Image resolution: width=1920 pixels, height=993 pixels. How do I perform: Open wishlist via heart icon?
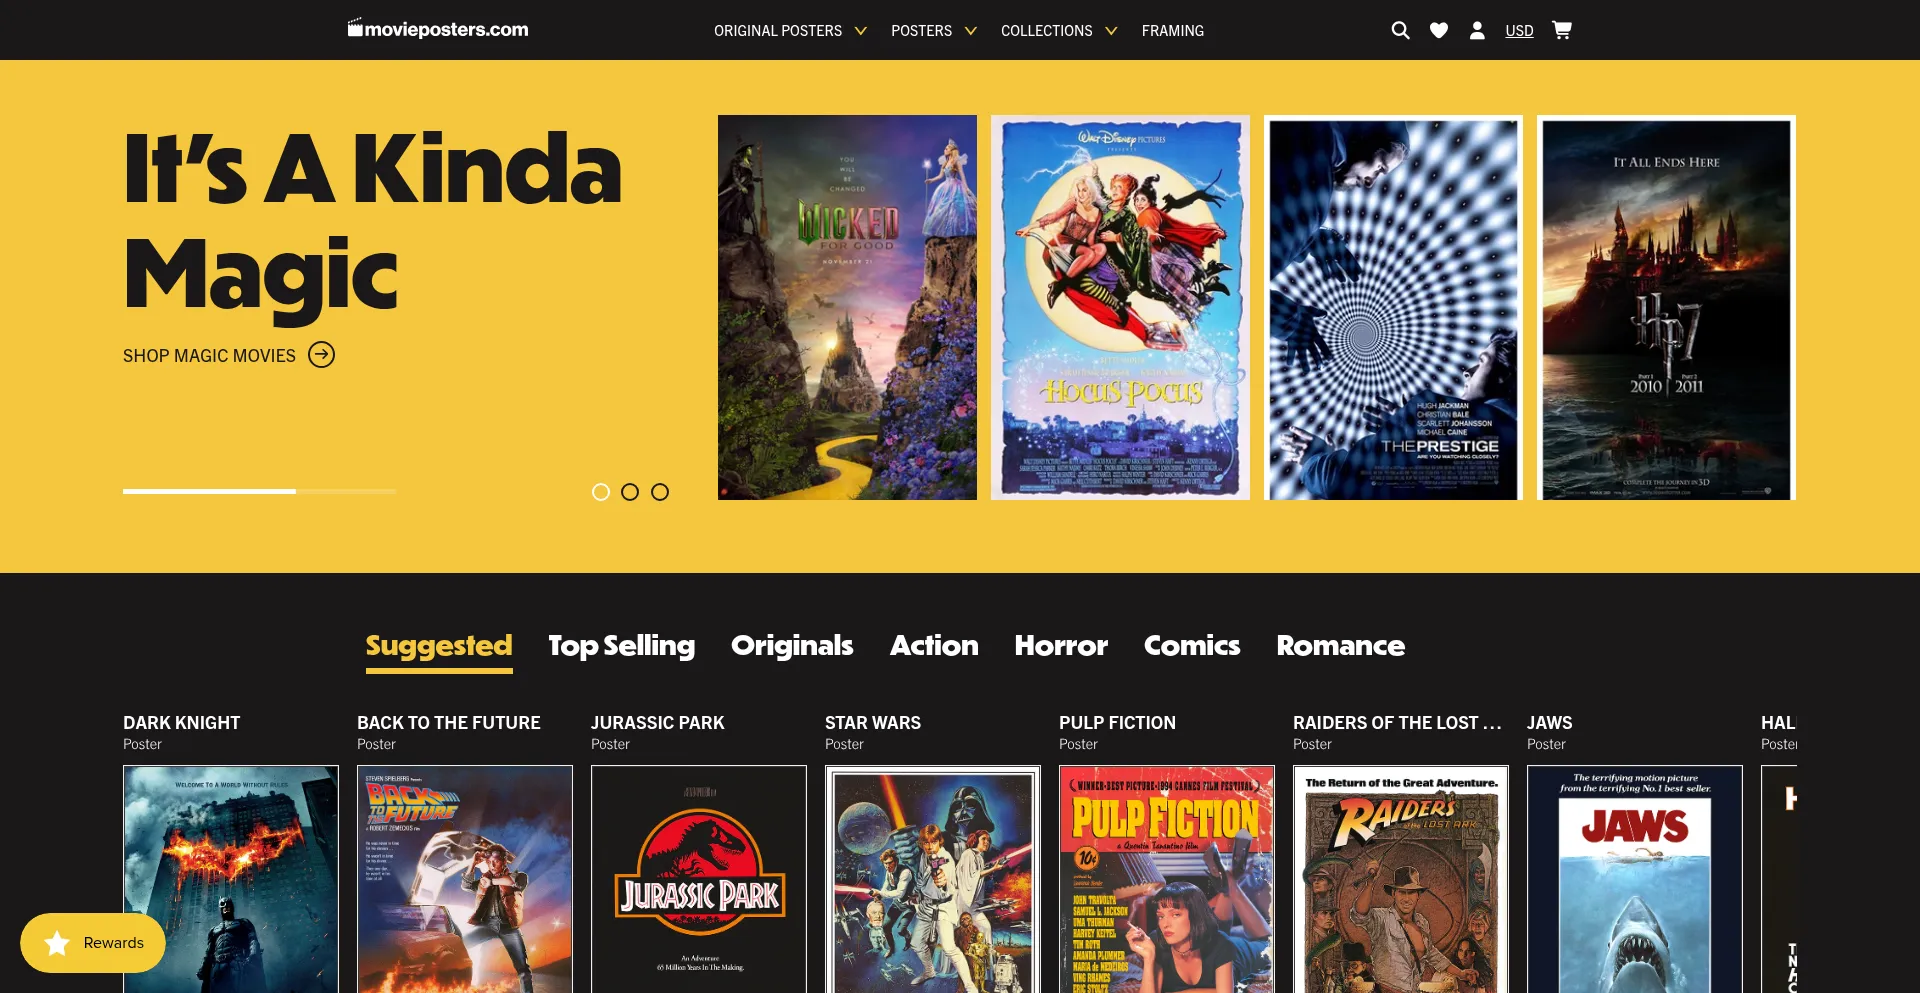click(1439, 30)
